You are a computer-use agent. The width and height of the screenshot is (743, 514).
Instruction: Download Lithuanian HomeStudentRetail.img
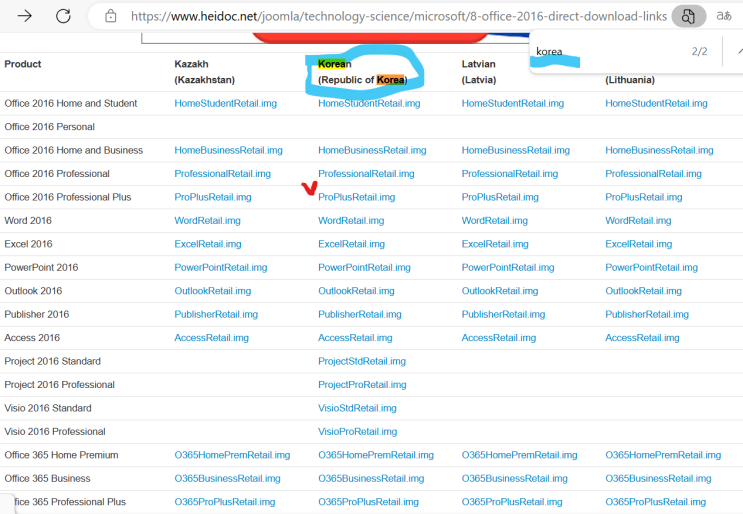(656, 103)
